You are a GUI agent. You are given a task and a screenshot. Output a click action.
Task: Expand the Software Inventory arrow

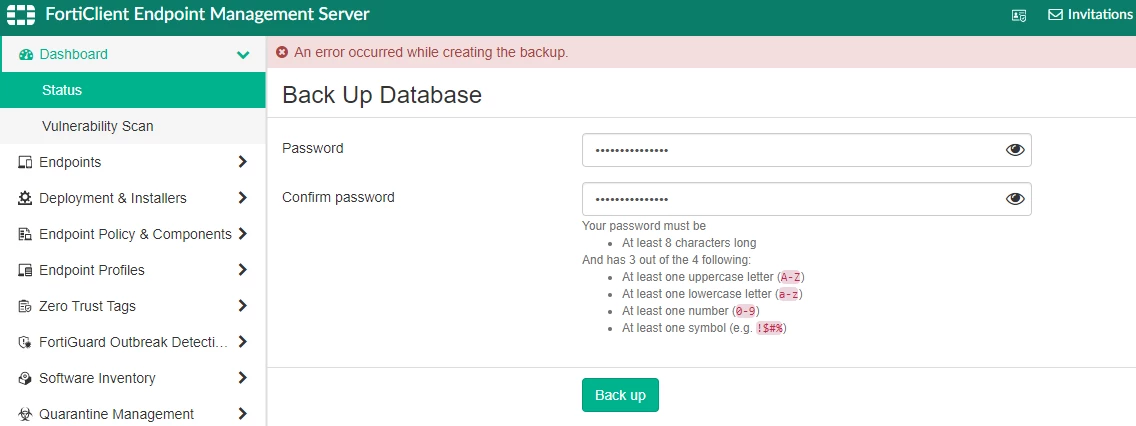click(x=243, y=378)
